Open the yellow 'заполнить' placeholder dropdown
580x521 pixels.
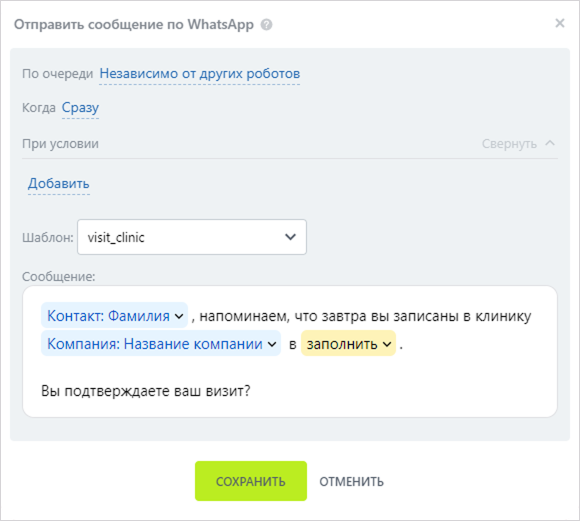[x=348, y=344]
